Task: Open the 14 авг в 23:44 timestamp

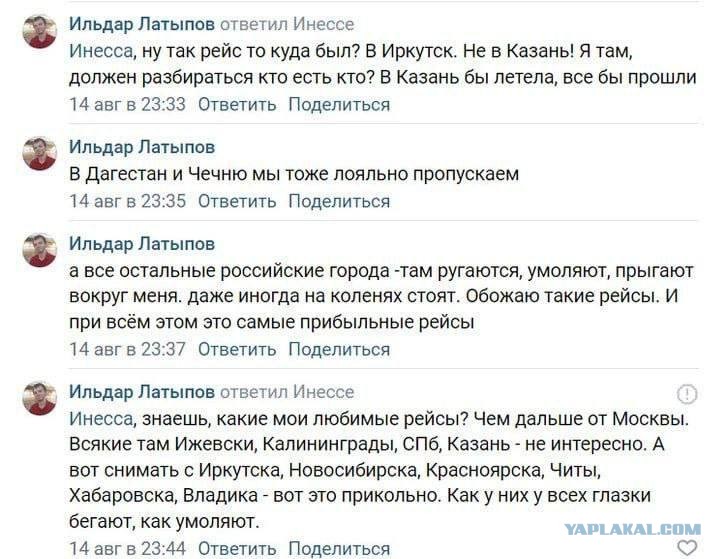Action: 128,549
